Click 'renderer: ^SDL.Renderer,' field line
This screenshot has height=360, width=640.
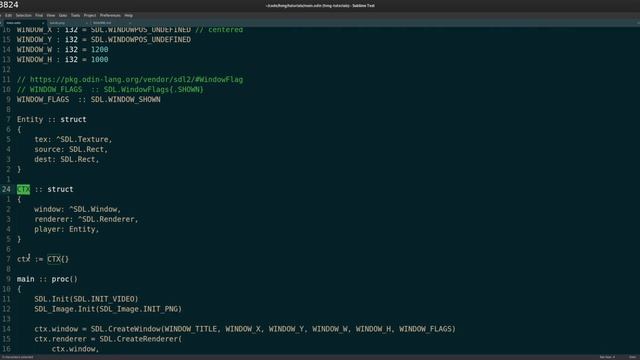[x=86, y=220]
